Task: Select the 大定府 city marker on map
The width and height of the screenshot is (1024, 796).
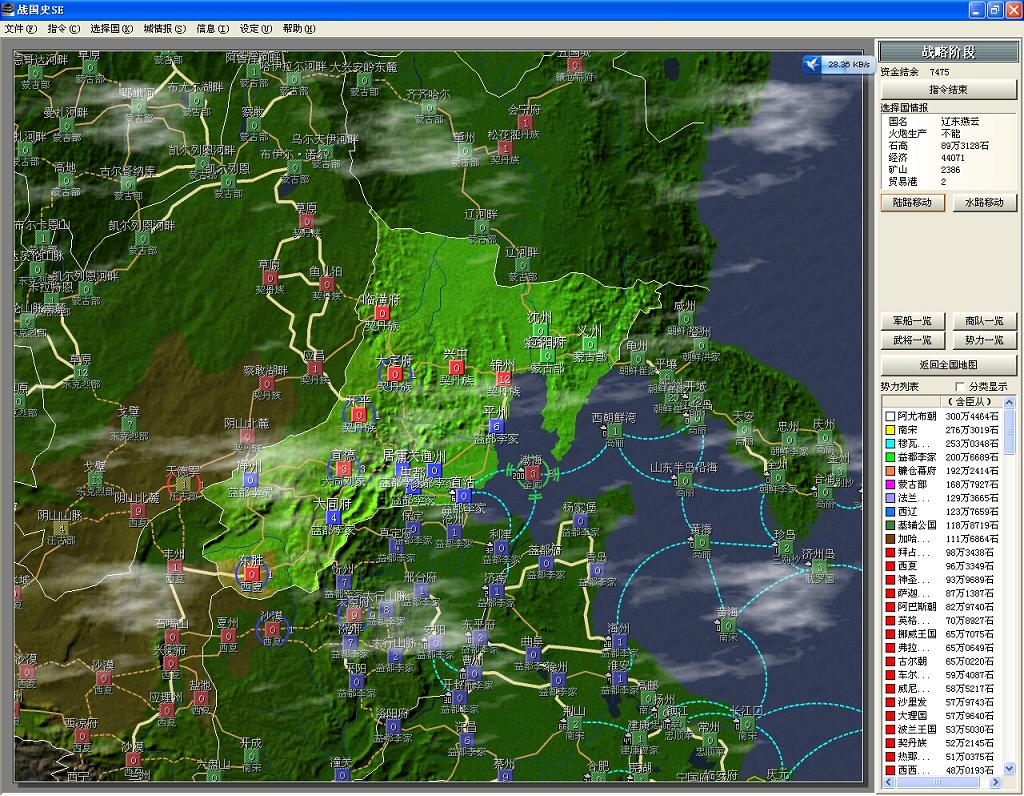Action: click(x=394, y=374)
